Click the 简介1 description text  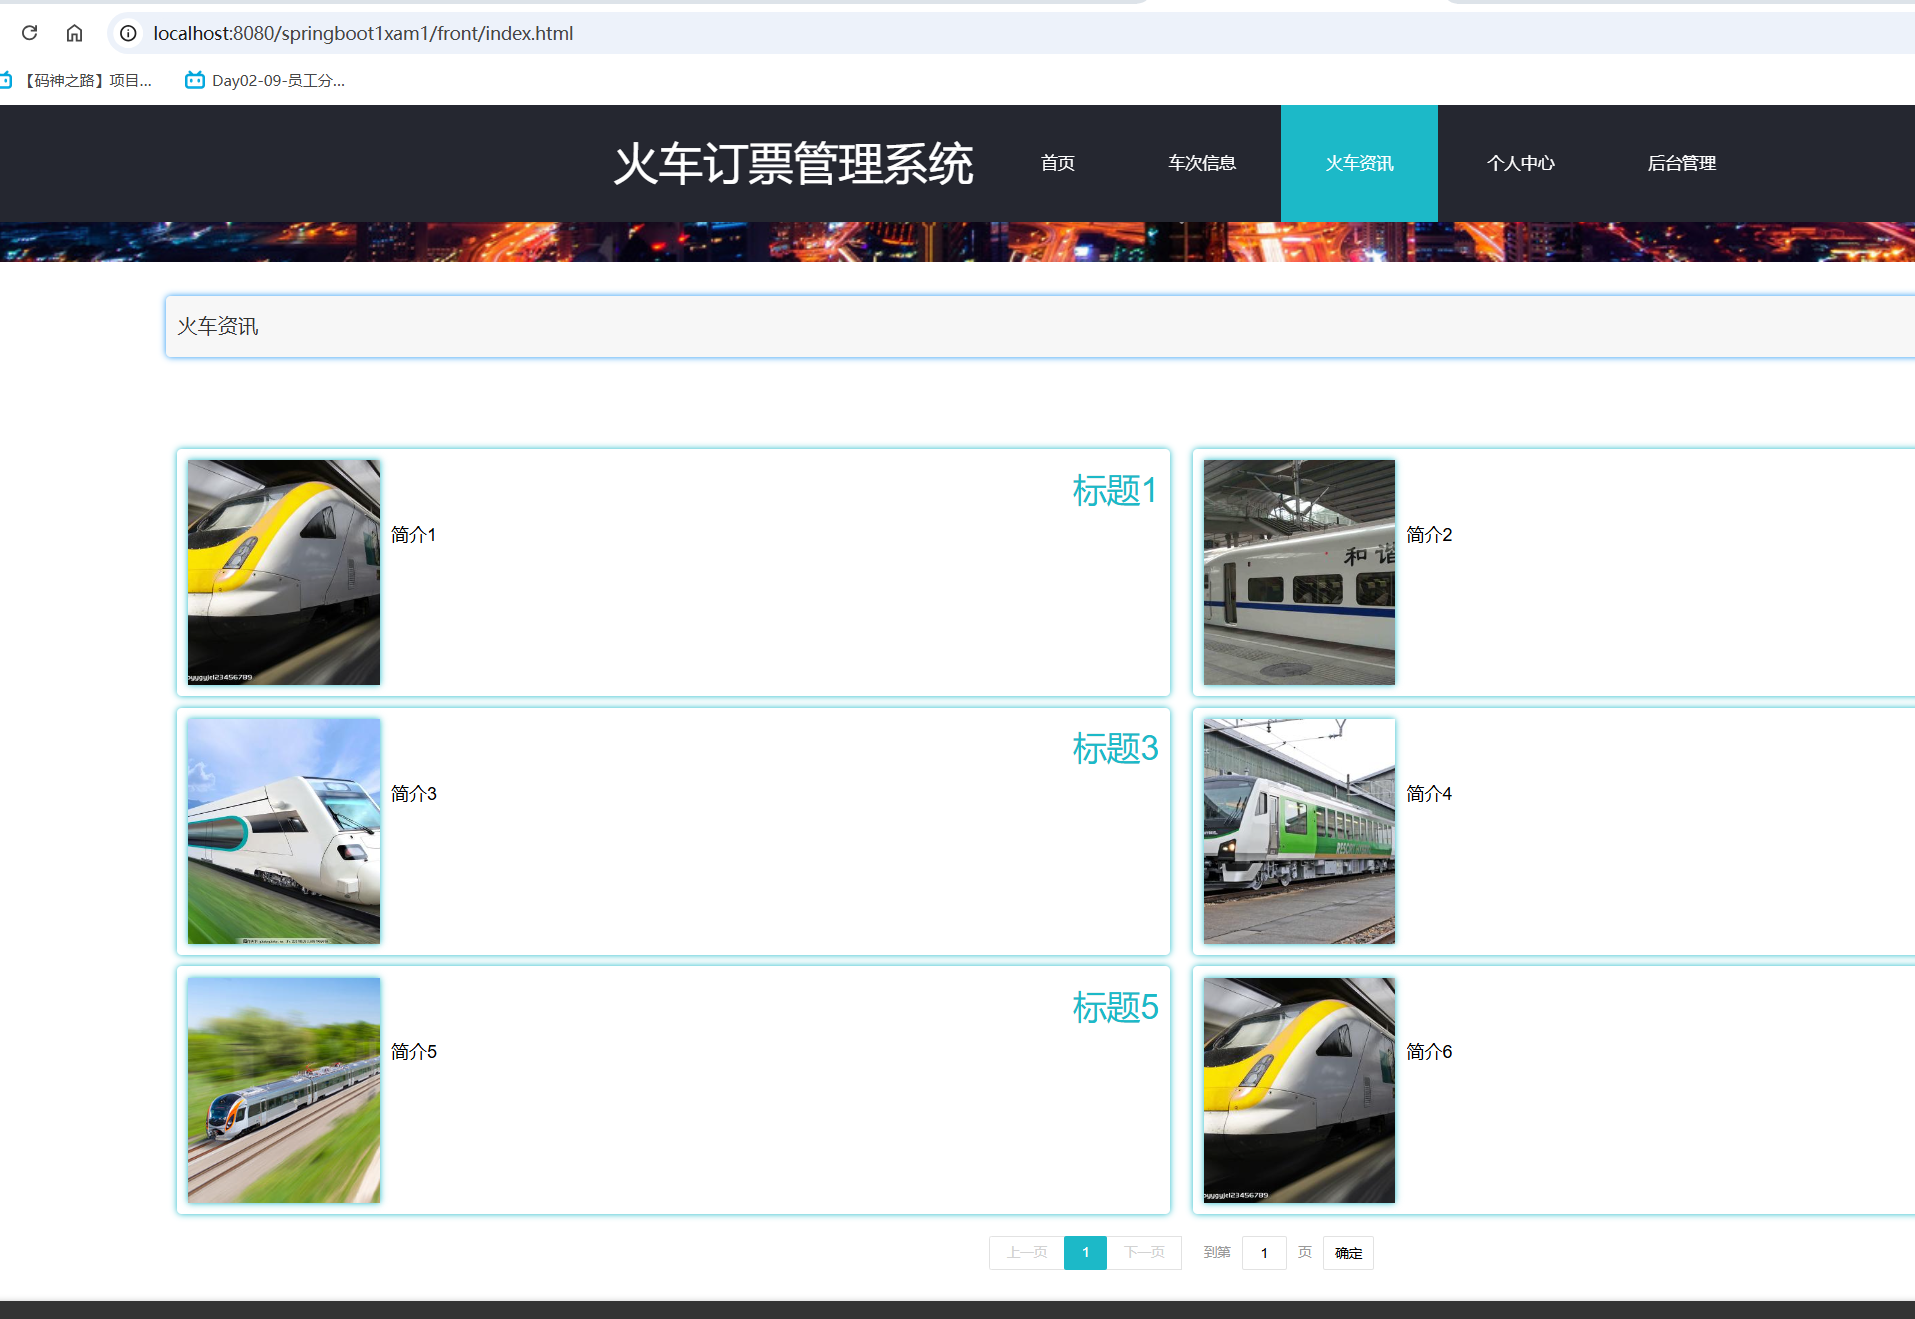click(x=413, y=535)
